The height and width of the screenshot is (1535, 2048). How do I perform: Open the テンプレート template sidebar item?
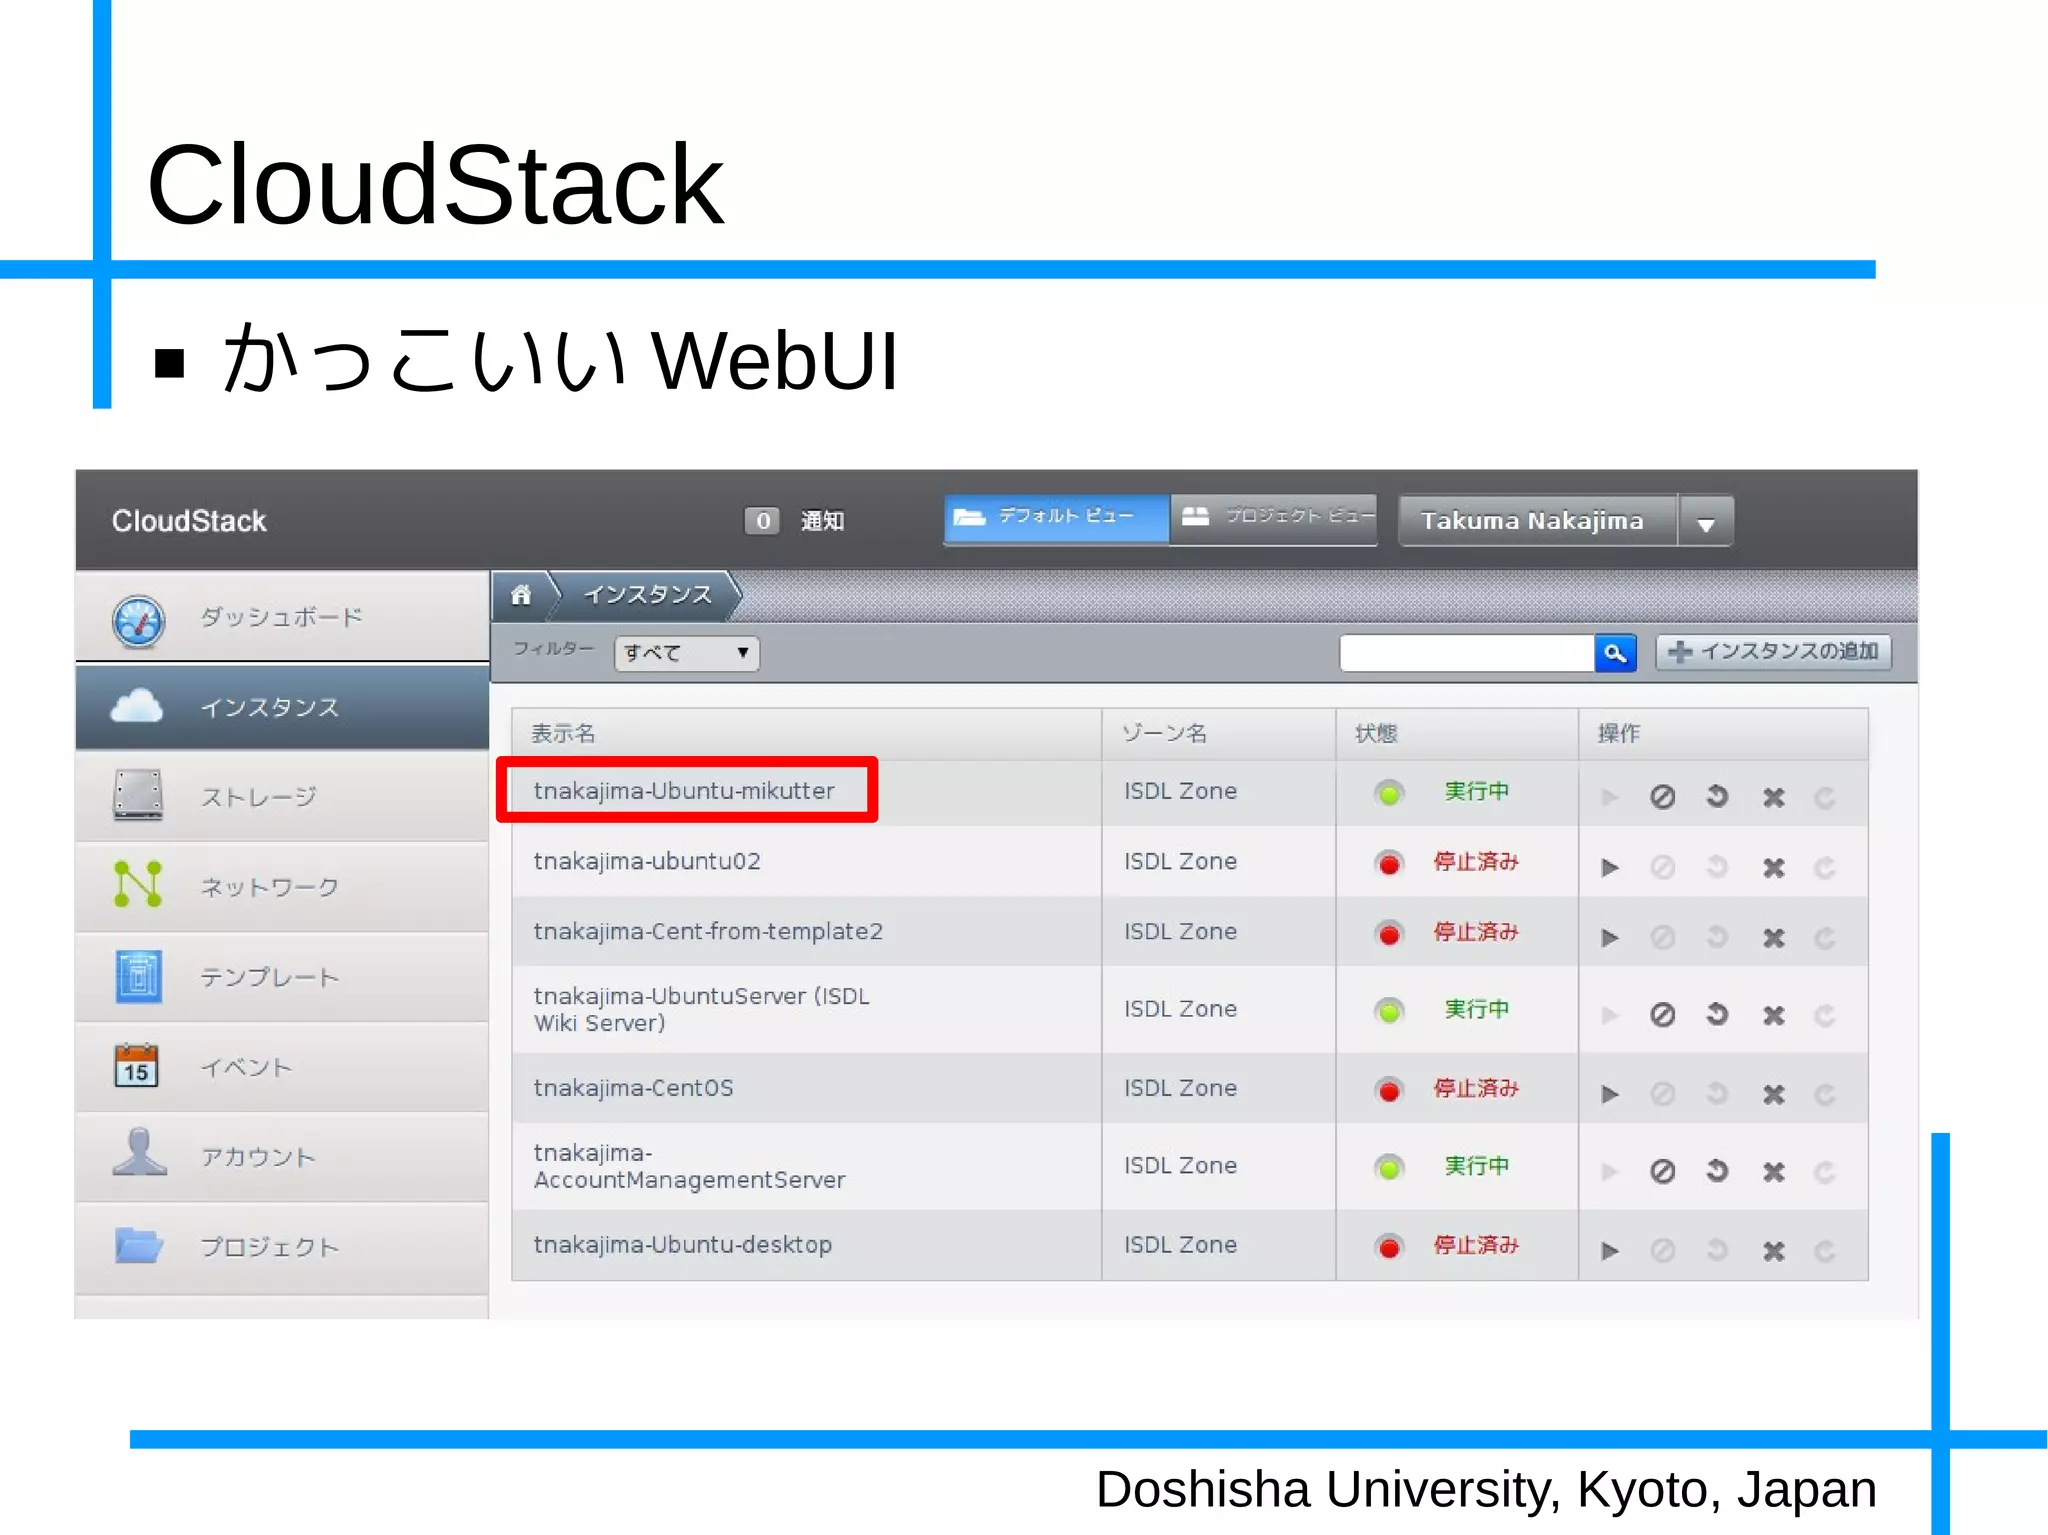click(x=282, y=977)
